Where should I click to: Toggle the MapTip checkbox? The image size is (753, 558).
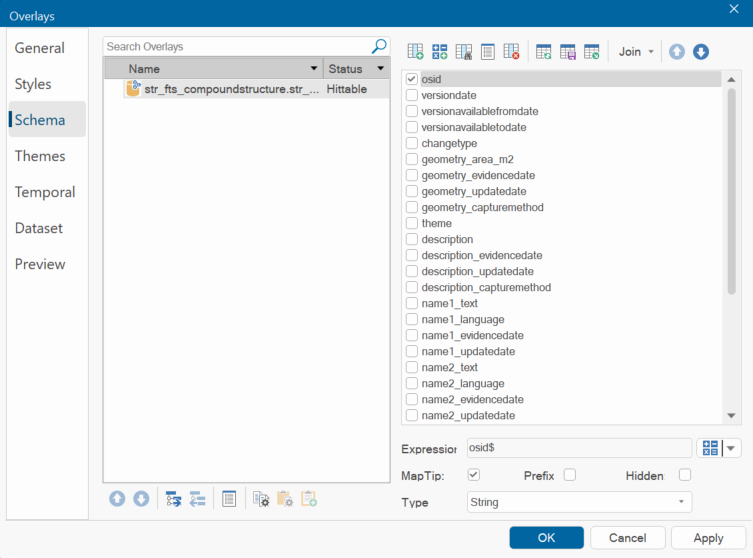point(474,475)
